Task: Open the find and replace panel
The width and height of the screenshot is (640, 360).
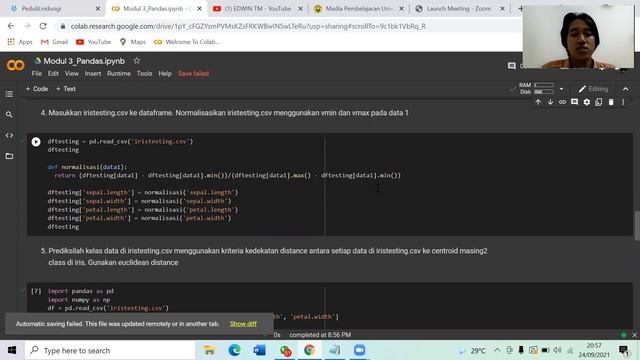Action: [9, 115]
